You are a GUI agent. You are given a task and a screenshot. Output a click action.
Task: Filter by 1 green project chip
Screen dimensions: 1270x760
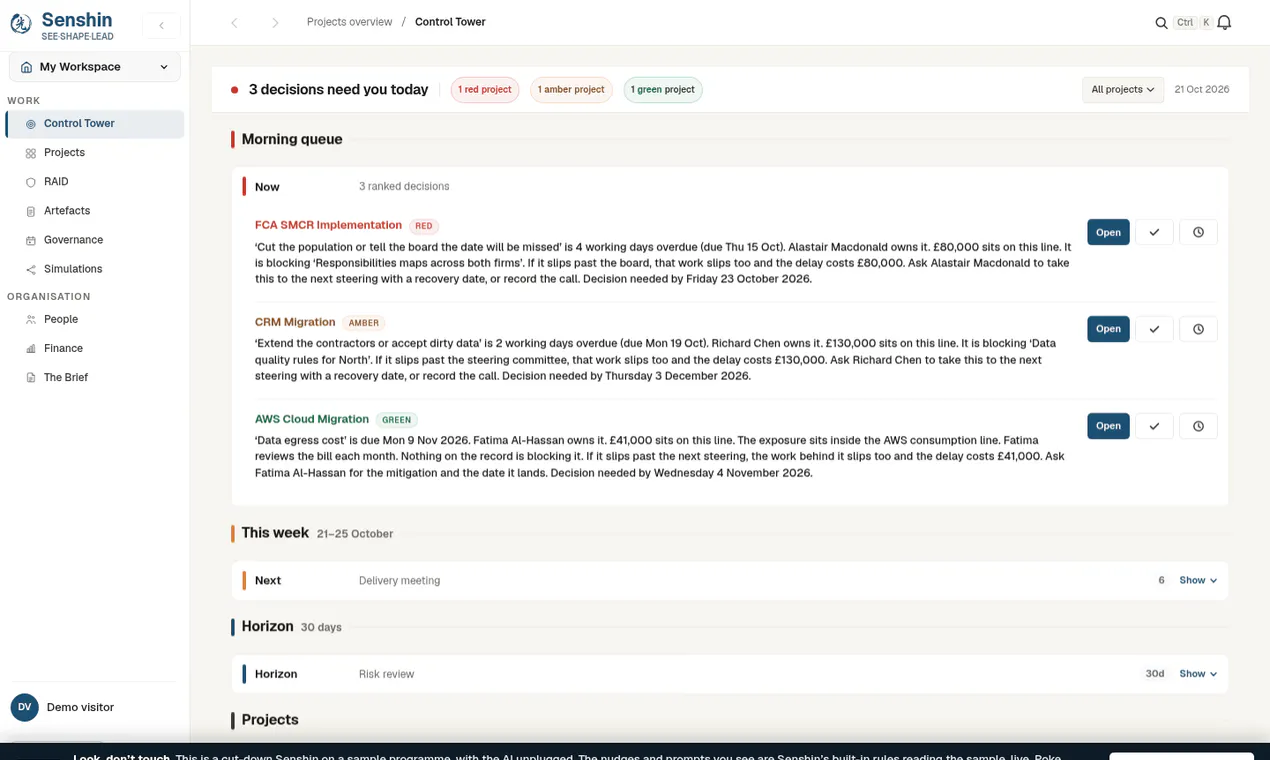point(663,90)
